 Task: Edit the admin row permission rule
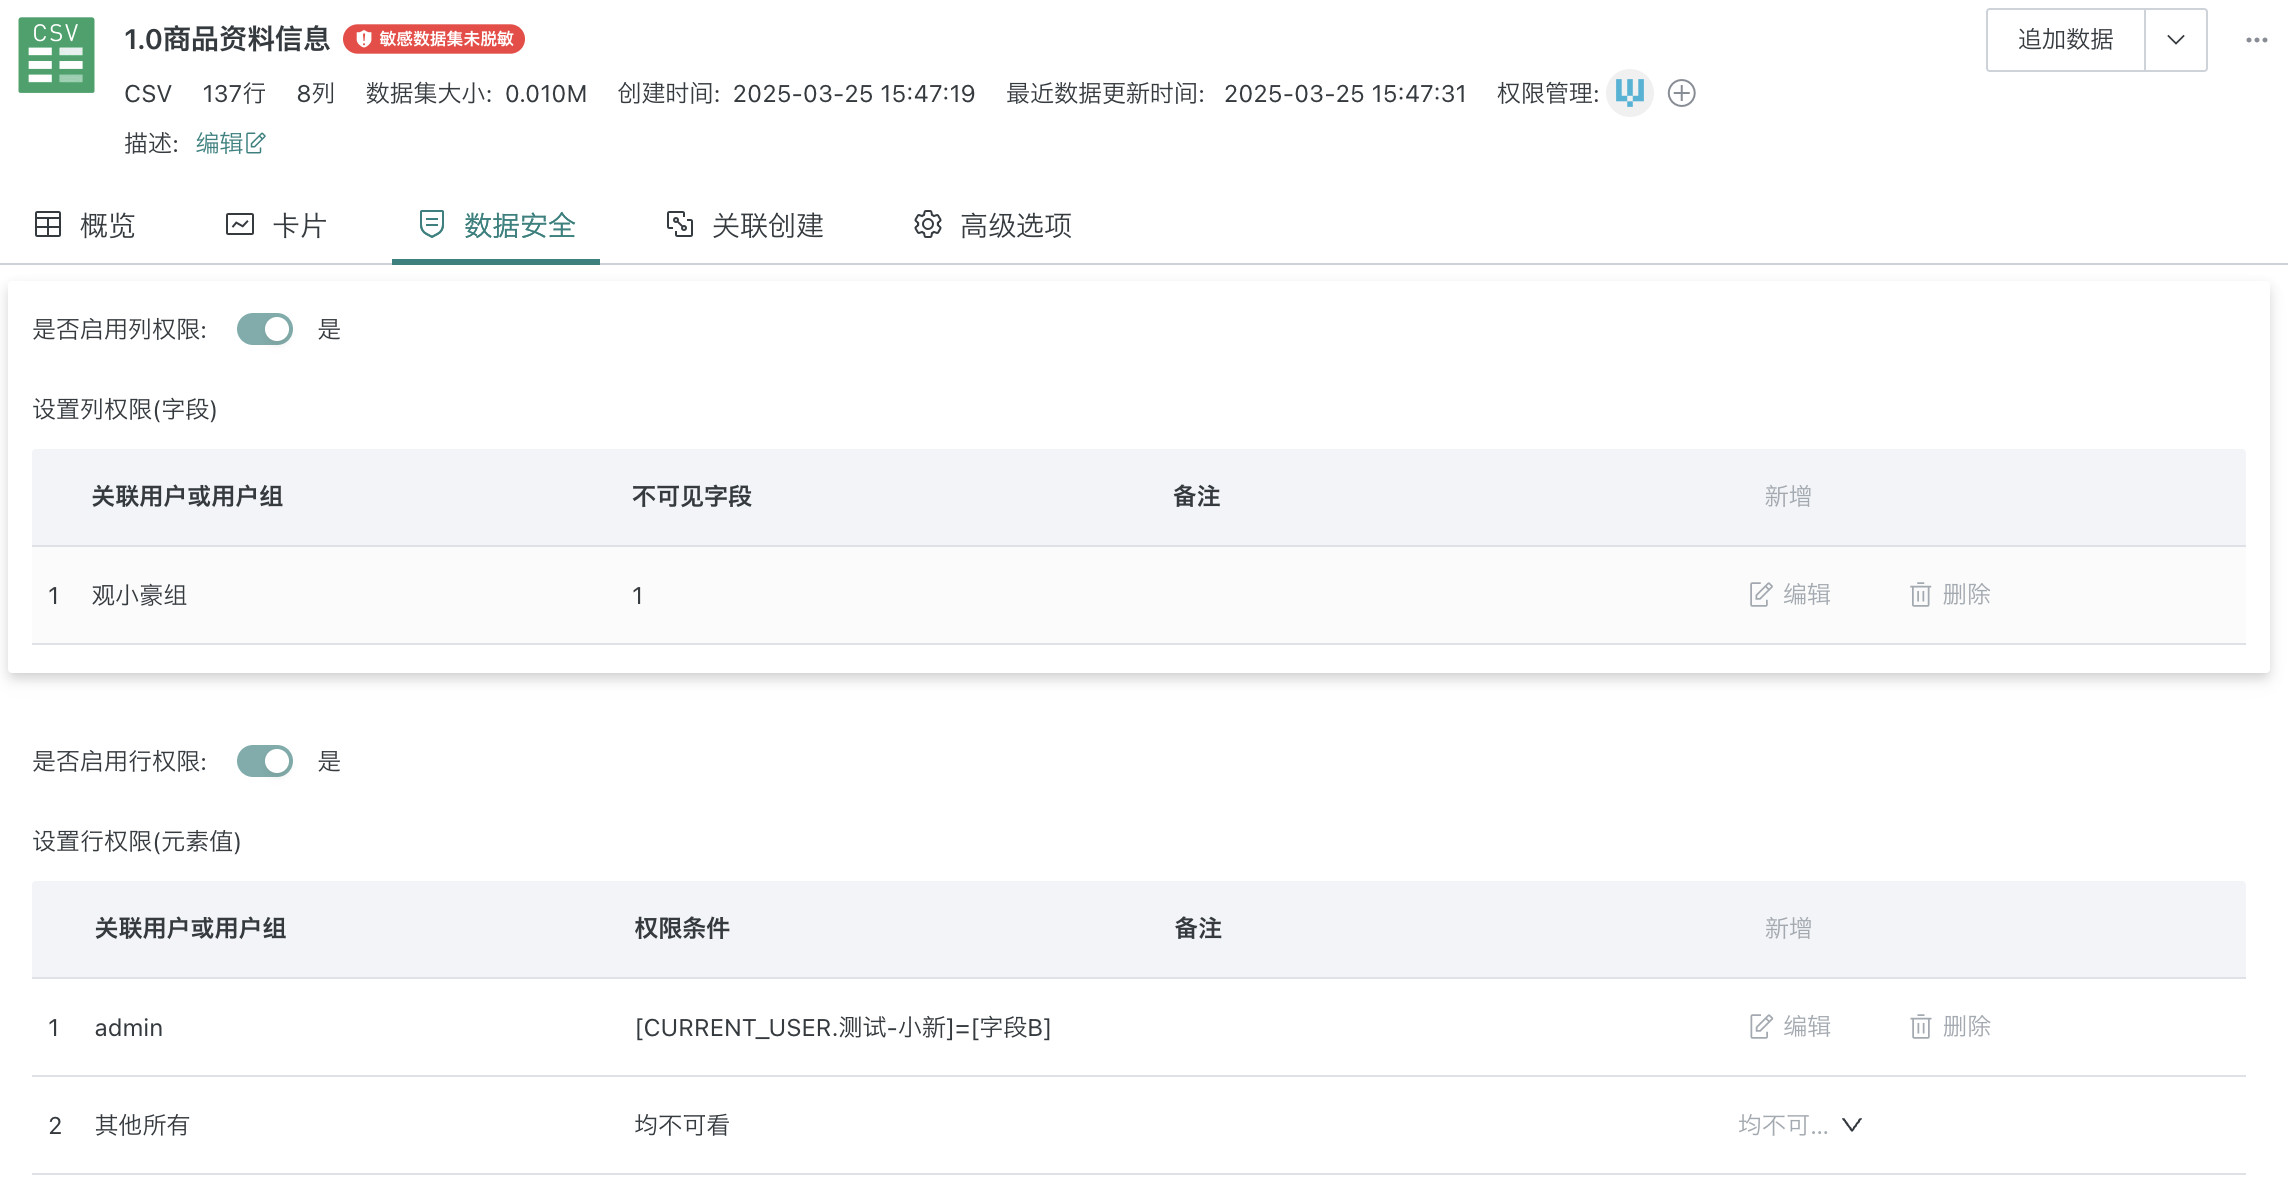tap(1790, 1027)
